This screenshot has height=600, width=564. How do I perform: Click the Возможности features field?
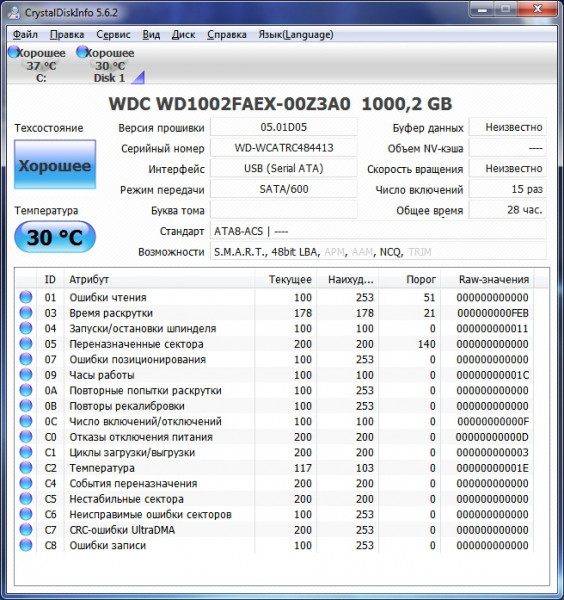(378, 251)
